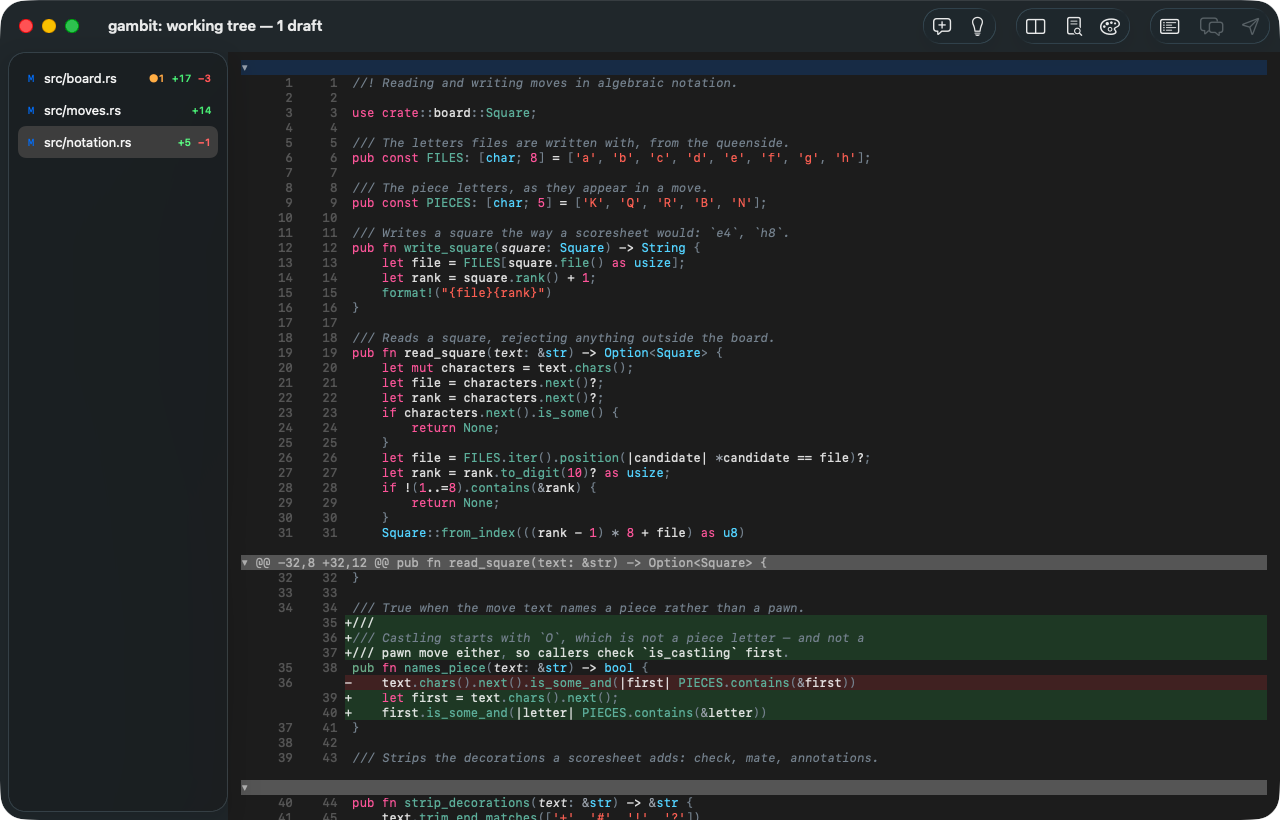Screen dimensions: 1280x820
Task: Click the first comment "Reading and writing moves"
Action: click(x=545, y=83)
